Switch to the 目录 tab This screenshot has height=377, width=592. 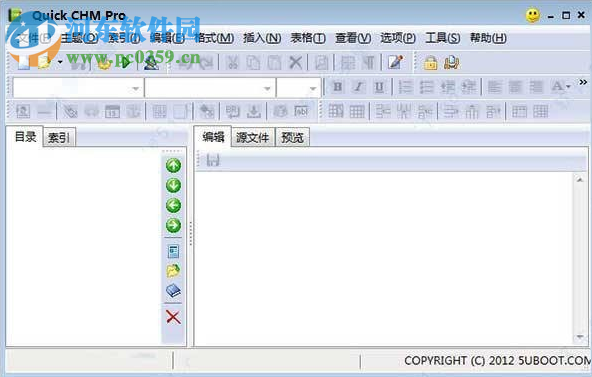25,137
